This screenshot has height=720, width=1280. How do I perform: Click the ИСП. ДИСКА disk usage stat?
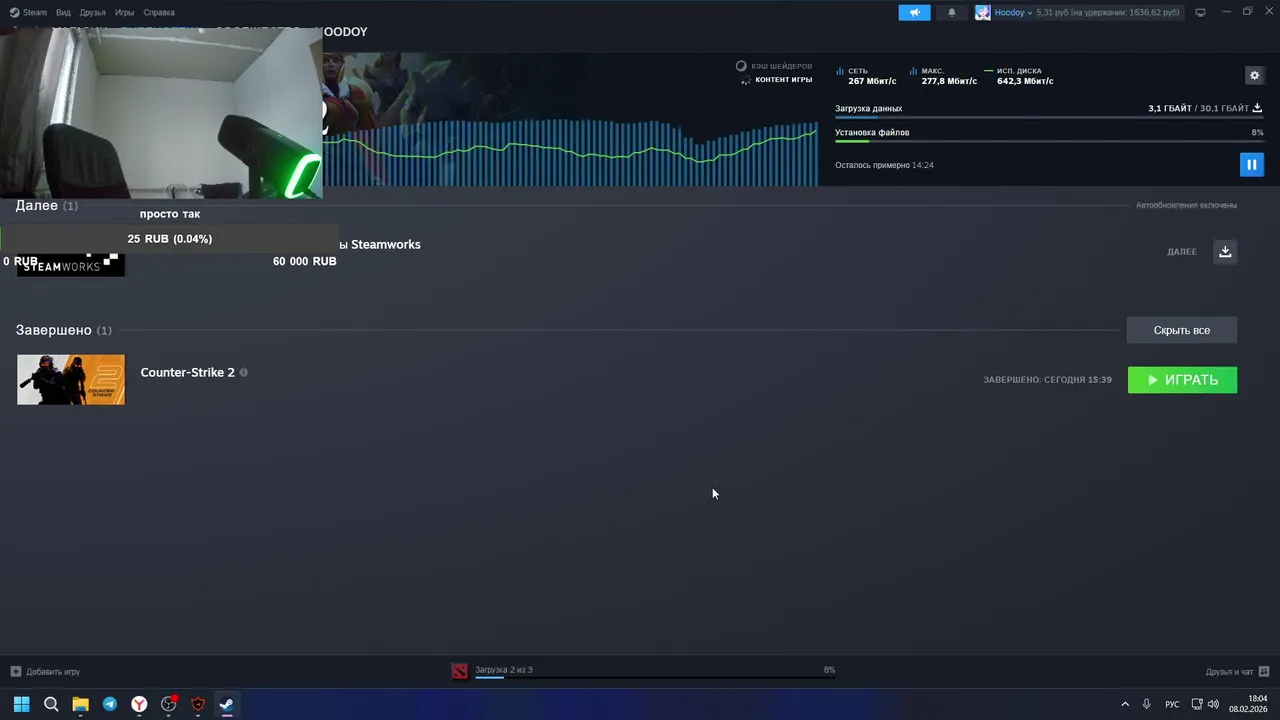click(x=1018, y=76)
